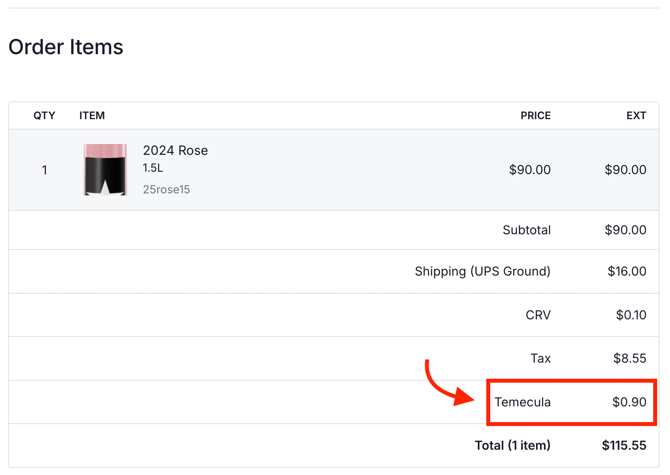Click the CRV fee label
This screenshot has height=475, width=670.
[538, 315]
